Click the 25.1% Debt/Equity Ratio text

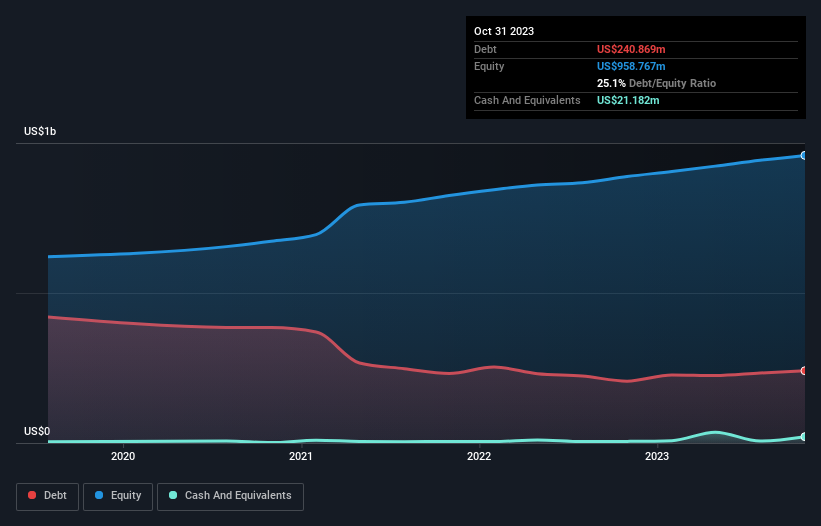(656, 83)
